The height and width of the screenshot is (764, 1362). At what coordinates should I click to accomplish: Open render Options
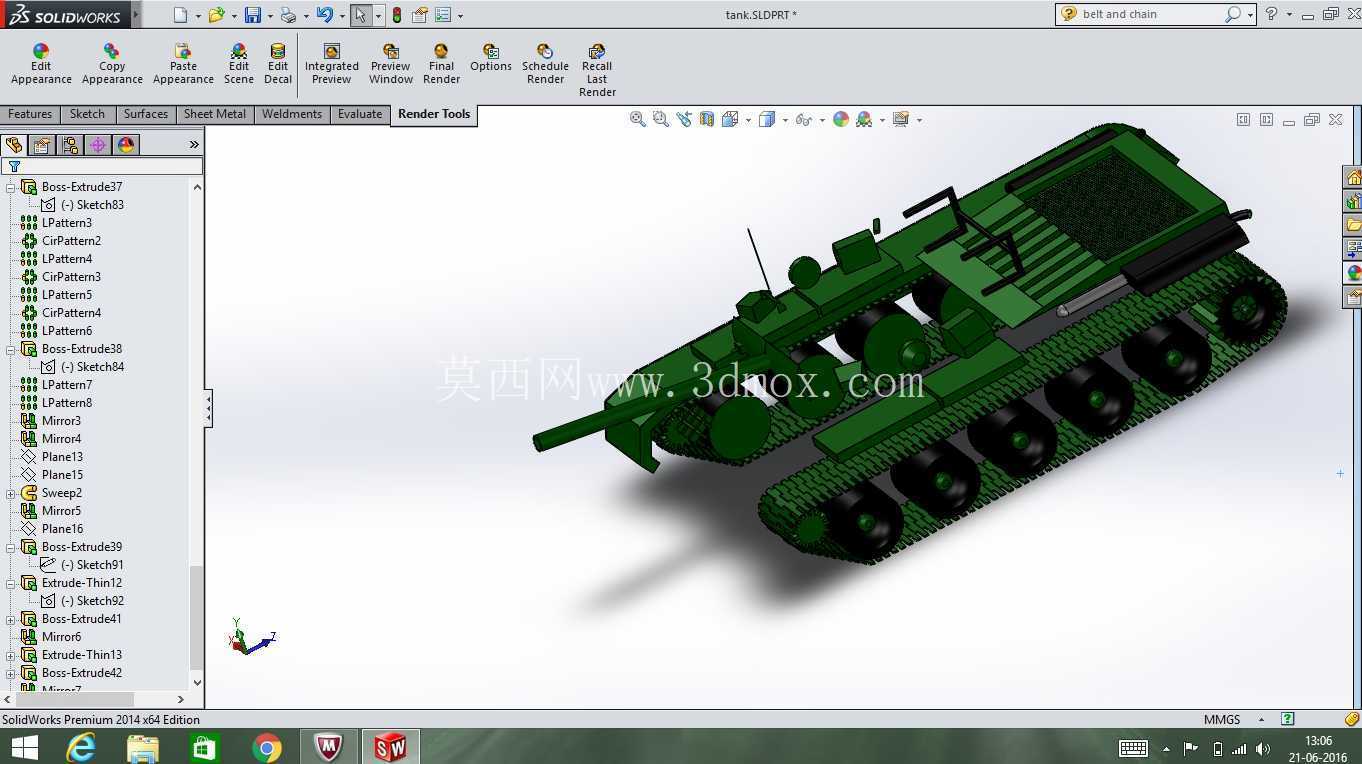pos(491,58)
